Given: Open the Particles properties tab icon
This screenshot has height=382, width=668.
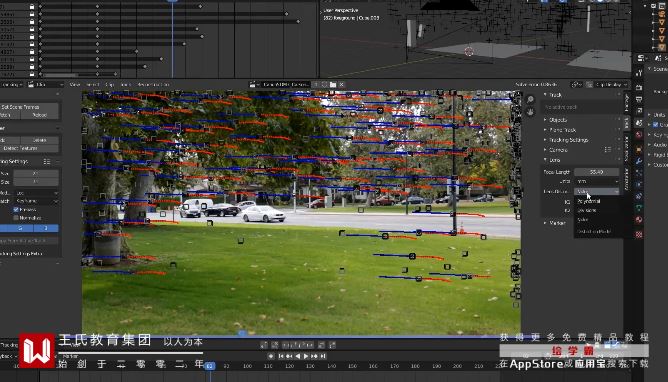Looking at the screenshot, I should click(639, 173).
